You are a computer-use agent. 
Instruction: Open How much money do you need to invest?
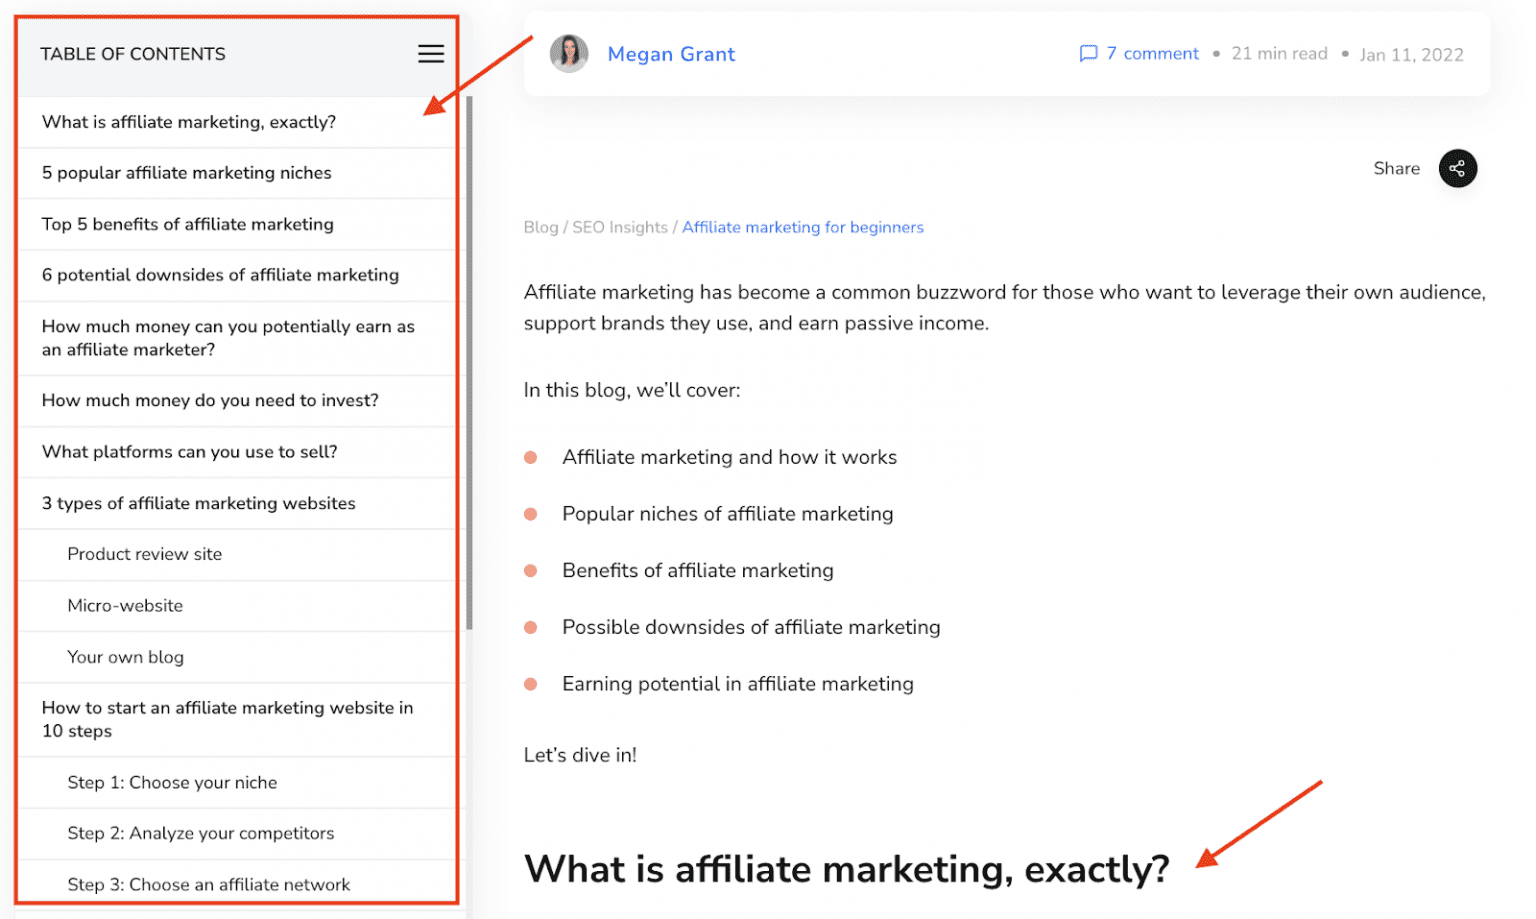tap(210, 400)
